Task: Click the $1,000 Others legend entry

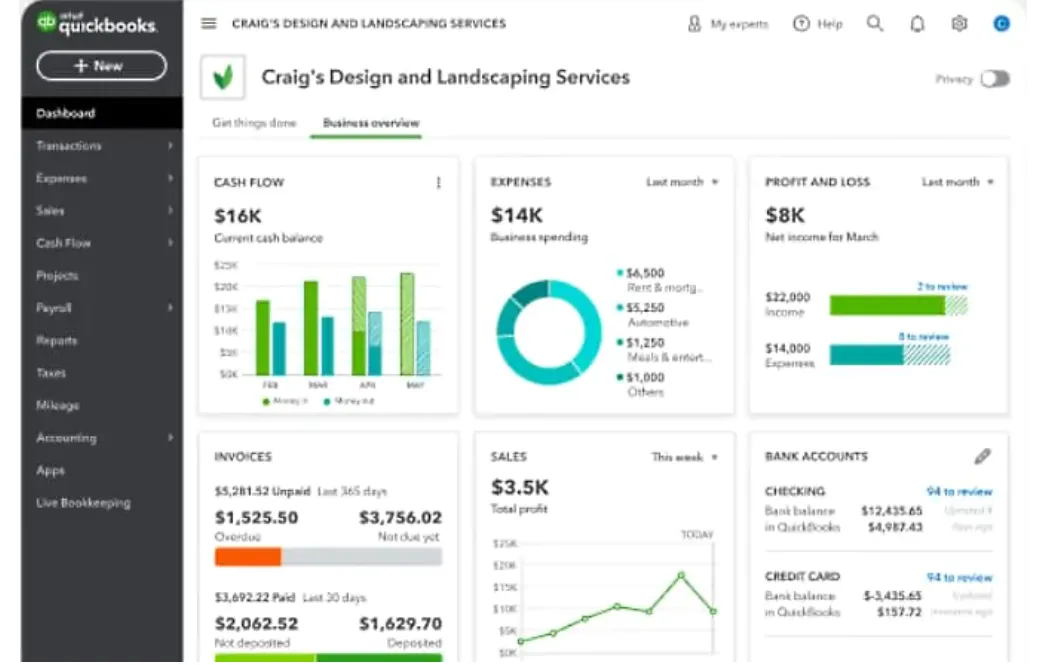Action: coord(641,385)
